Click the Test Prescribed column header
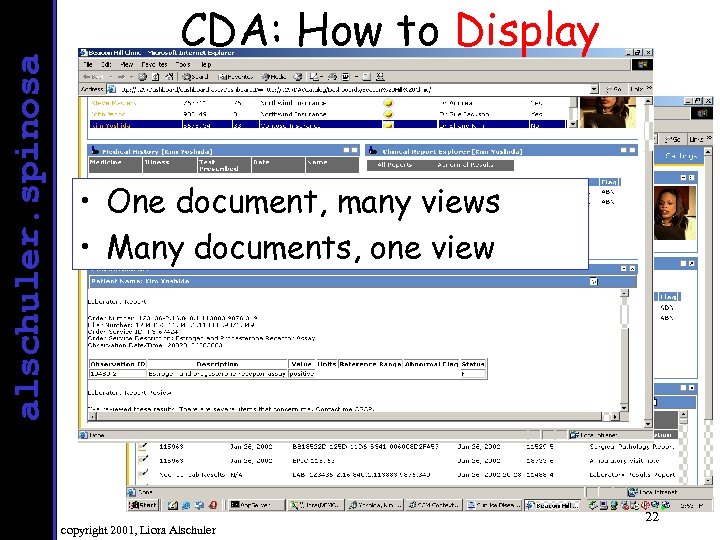Image resolution: width=720 pixels, height=540 pixels. pos(224,165)
